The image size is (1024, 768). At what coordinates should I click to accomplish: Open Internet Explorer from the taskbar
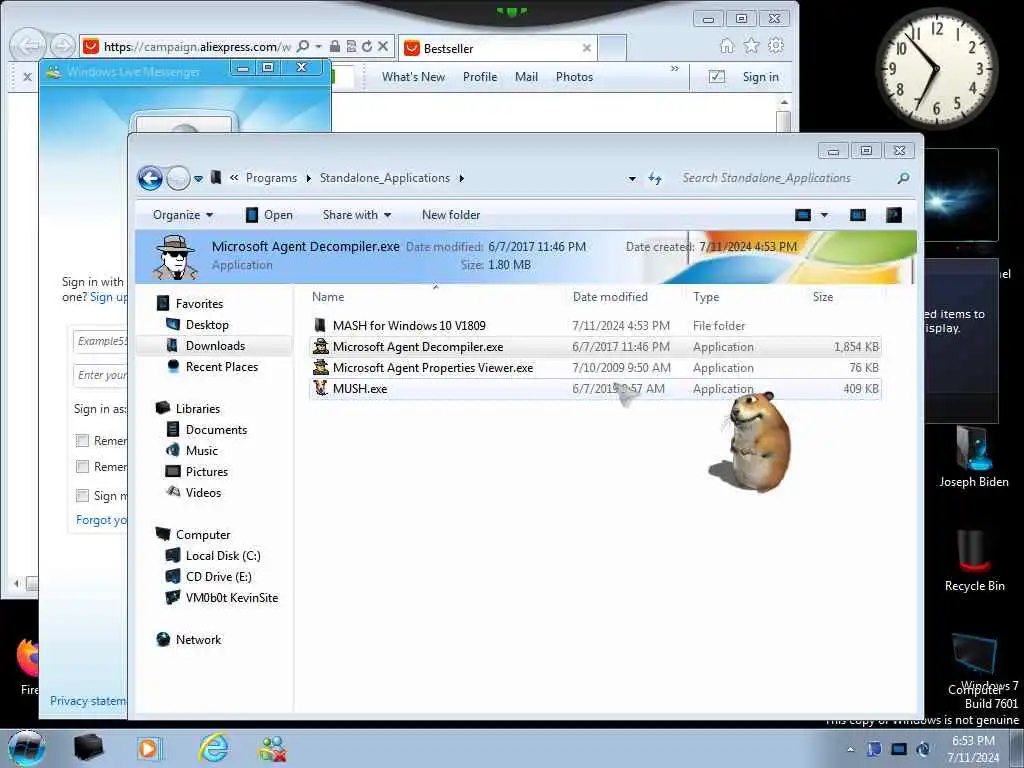[214, 749]
